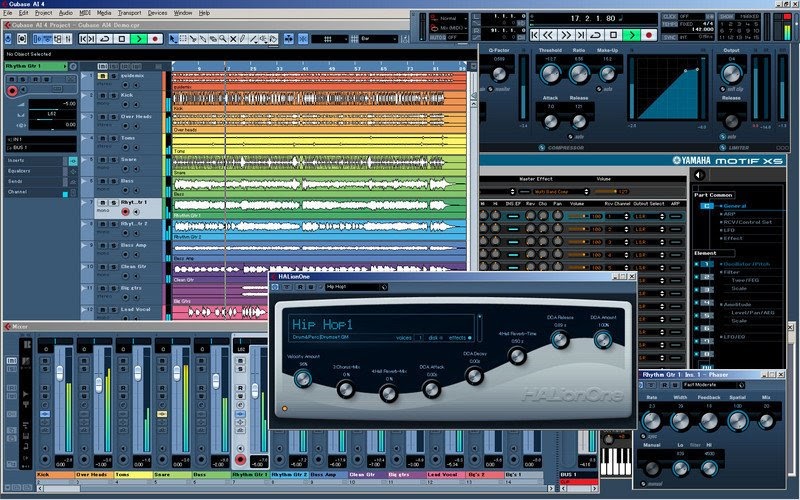Click Record on the Transport panel
The width and height of the screenshot is (800, 500).
(x=649, y=35)
